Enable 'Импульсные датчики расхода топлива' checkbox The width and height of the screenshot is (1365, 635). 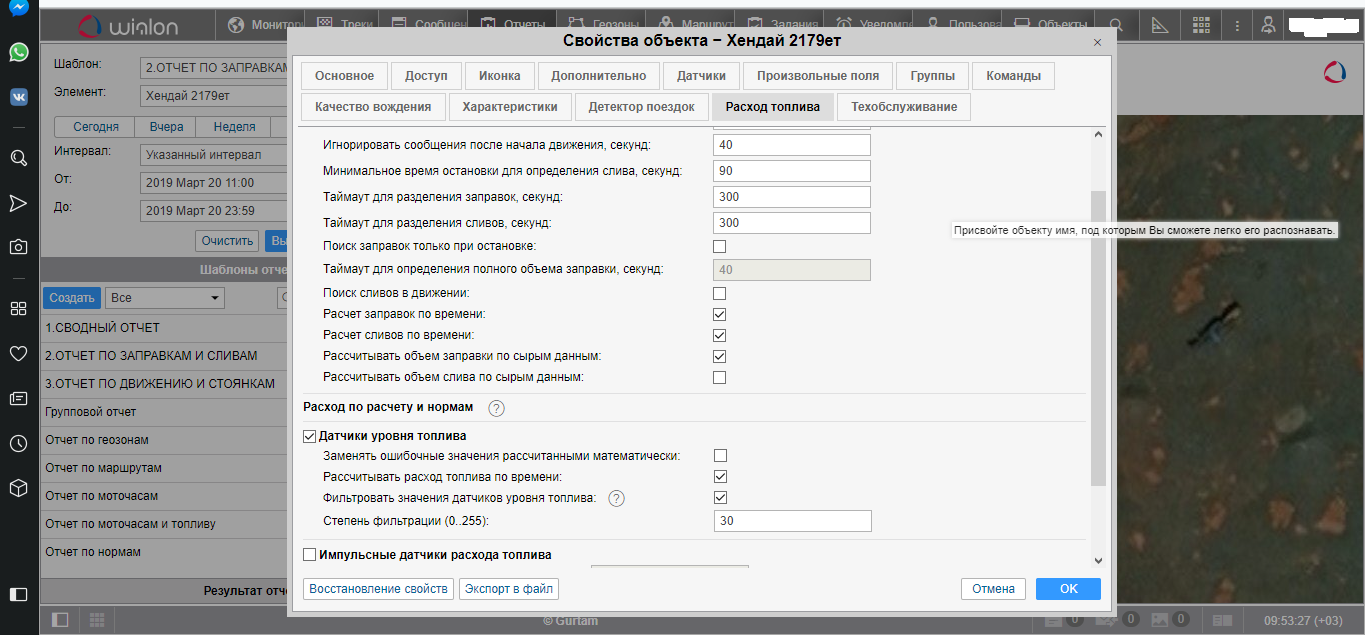[309, 555]
